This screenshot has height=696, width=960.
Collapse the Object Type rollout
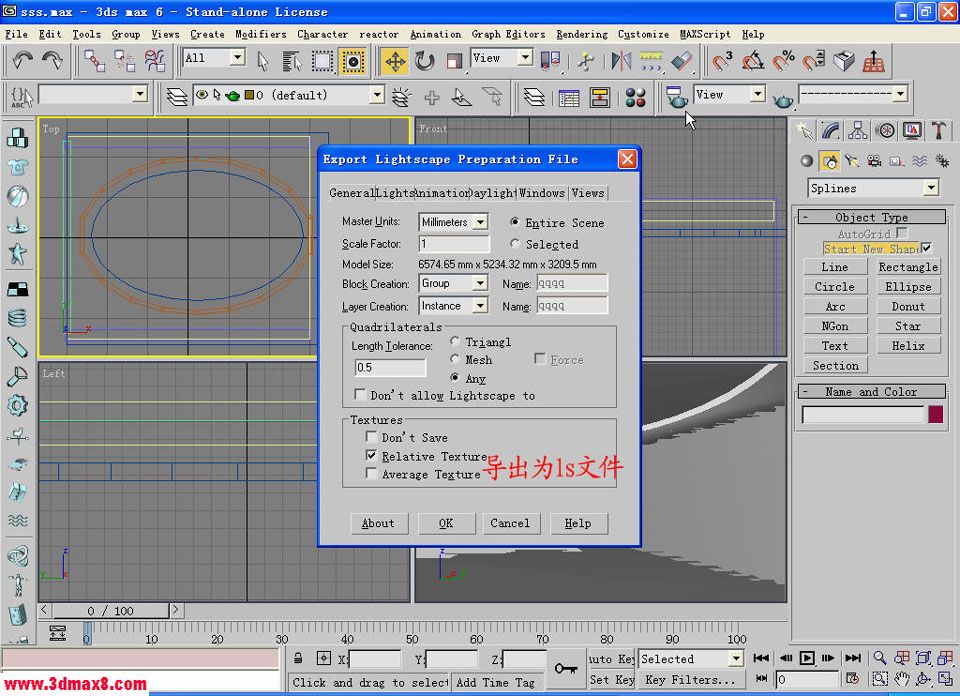[872, 217]
